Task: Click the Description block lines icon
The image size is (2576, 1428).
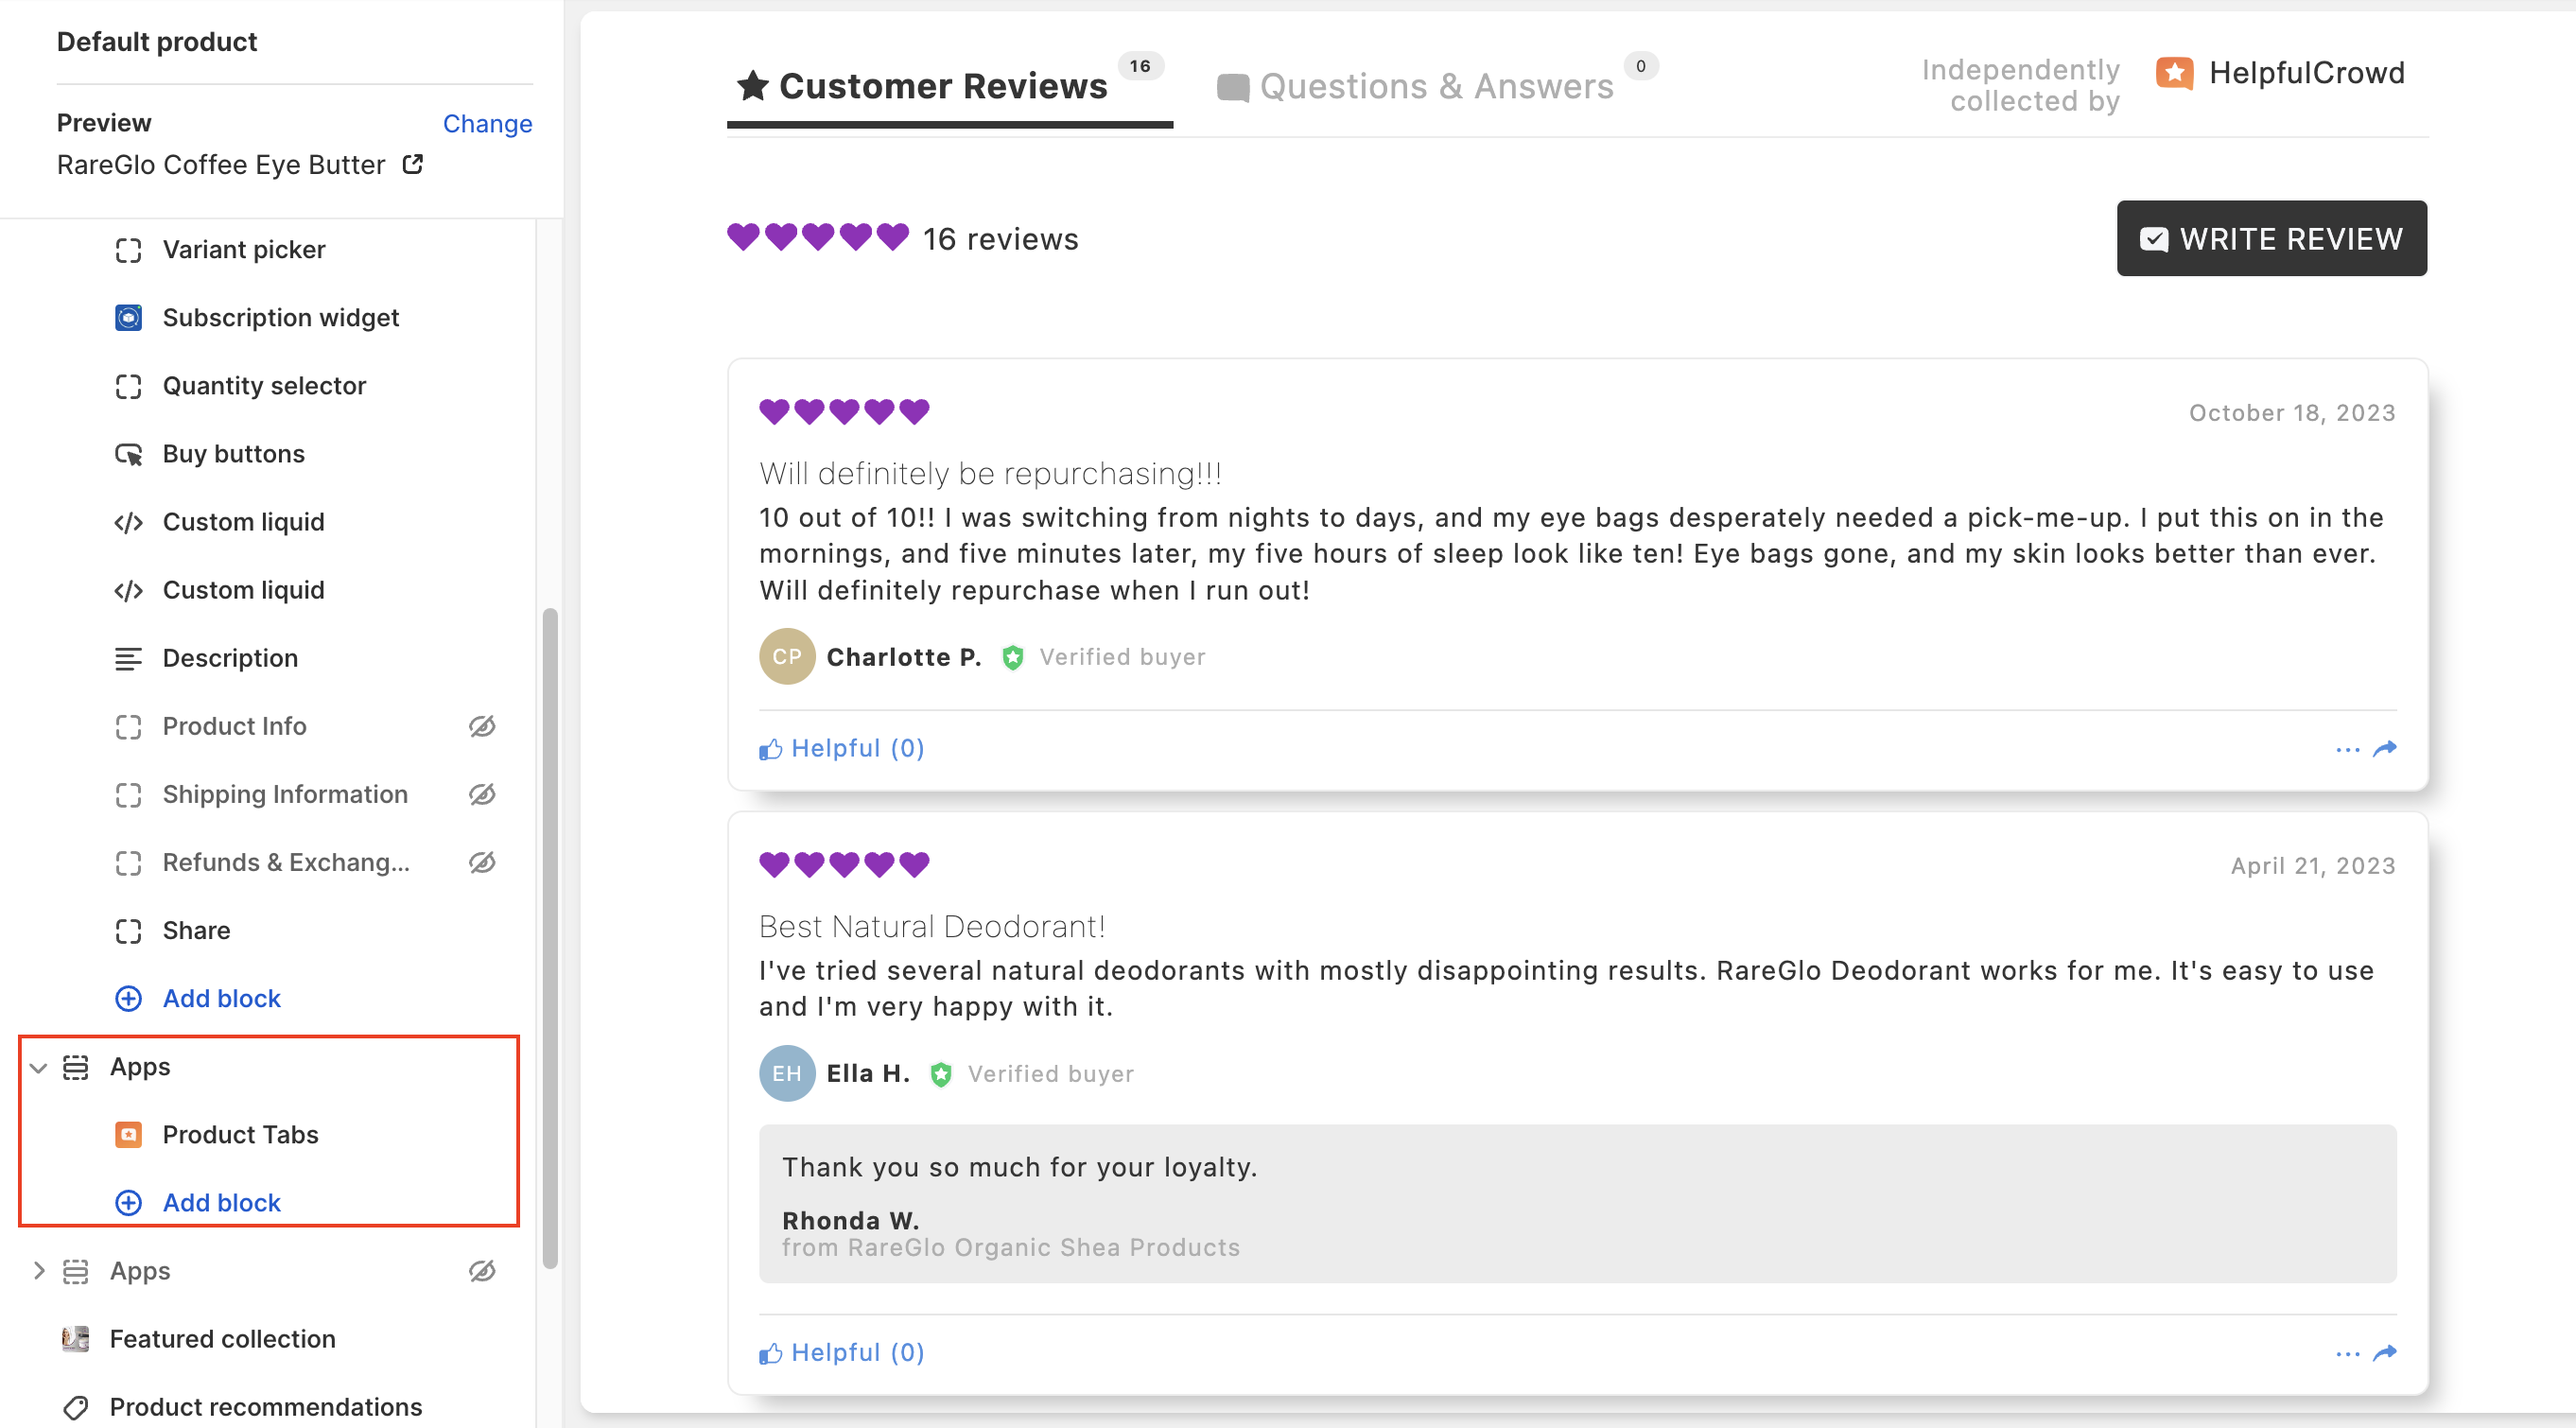Action: click(x=128, y=658)
